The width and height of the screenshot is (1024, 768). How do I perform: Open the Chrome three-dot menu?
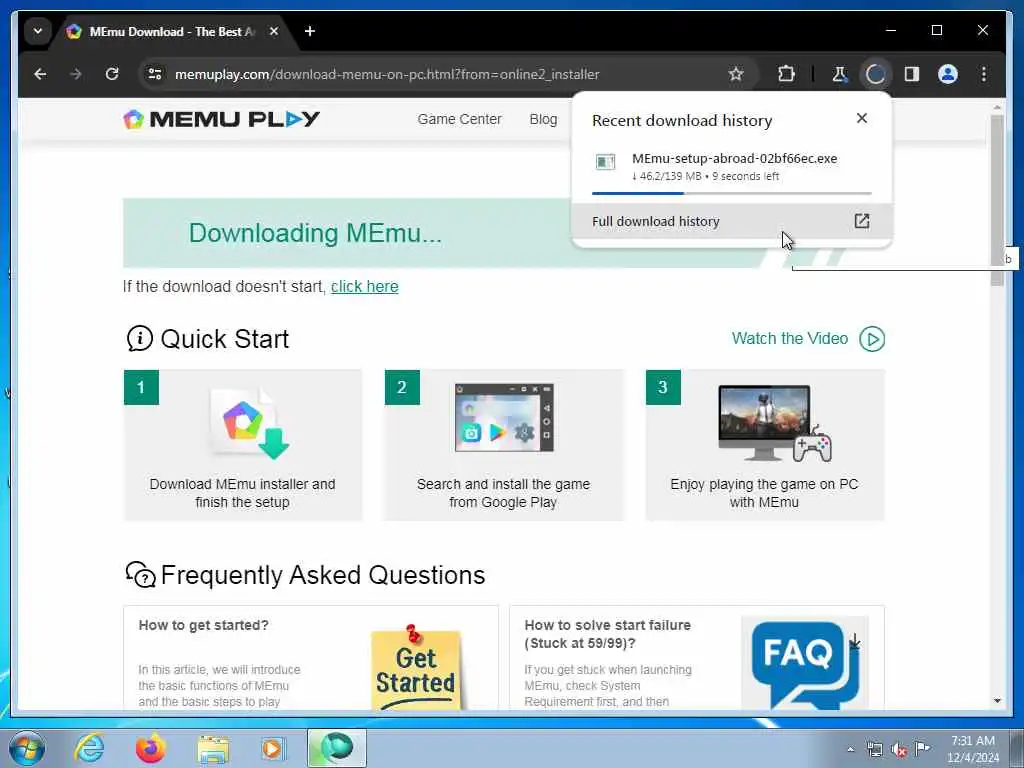point(984,74)
